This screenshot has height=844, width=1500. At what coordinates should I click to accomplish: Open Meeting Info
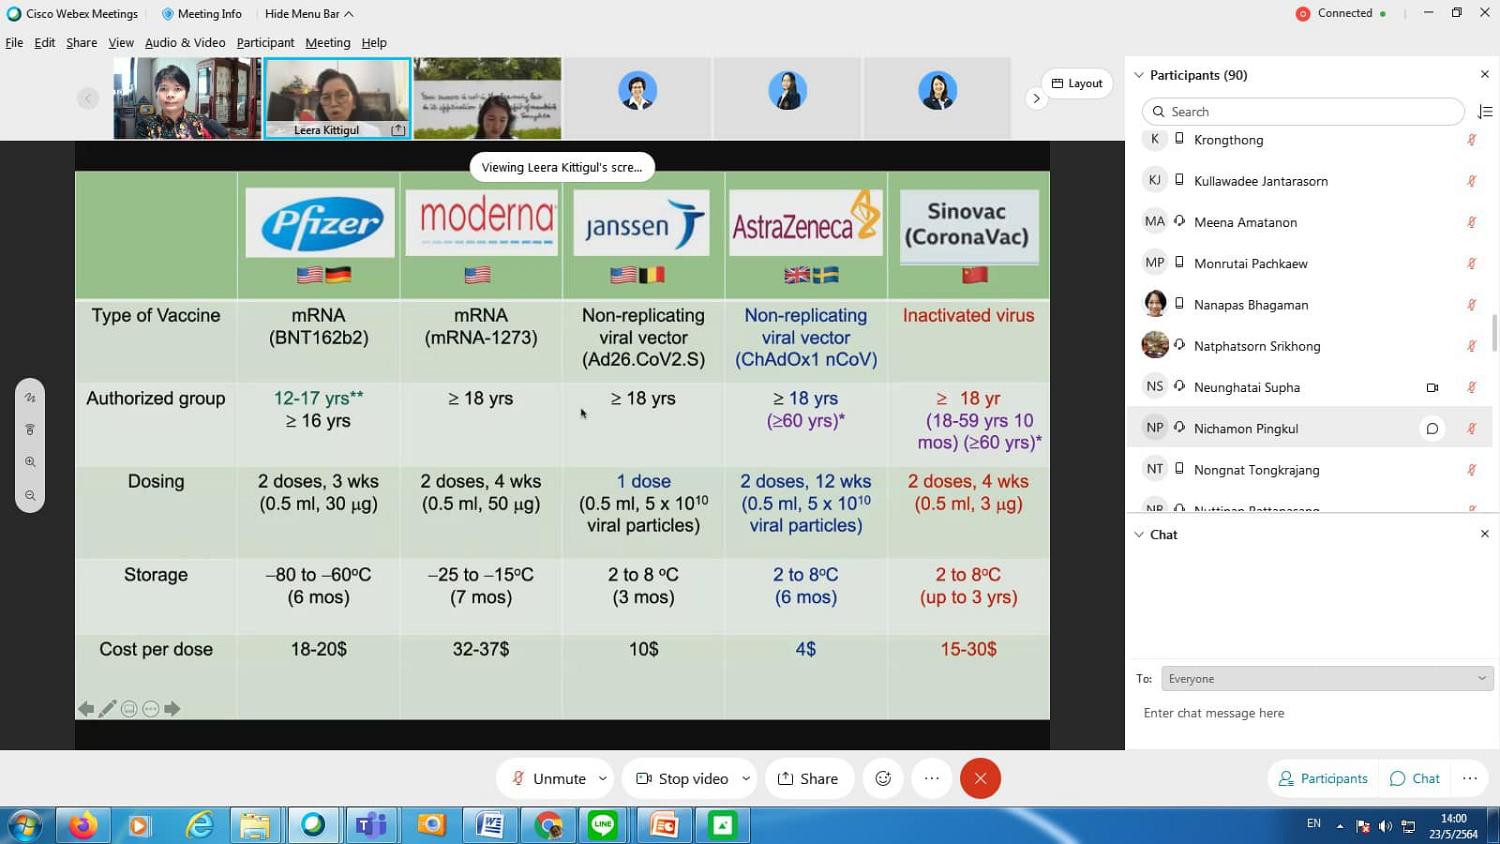click(201, 14)
